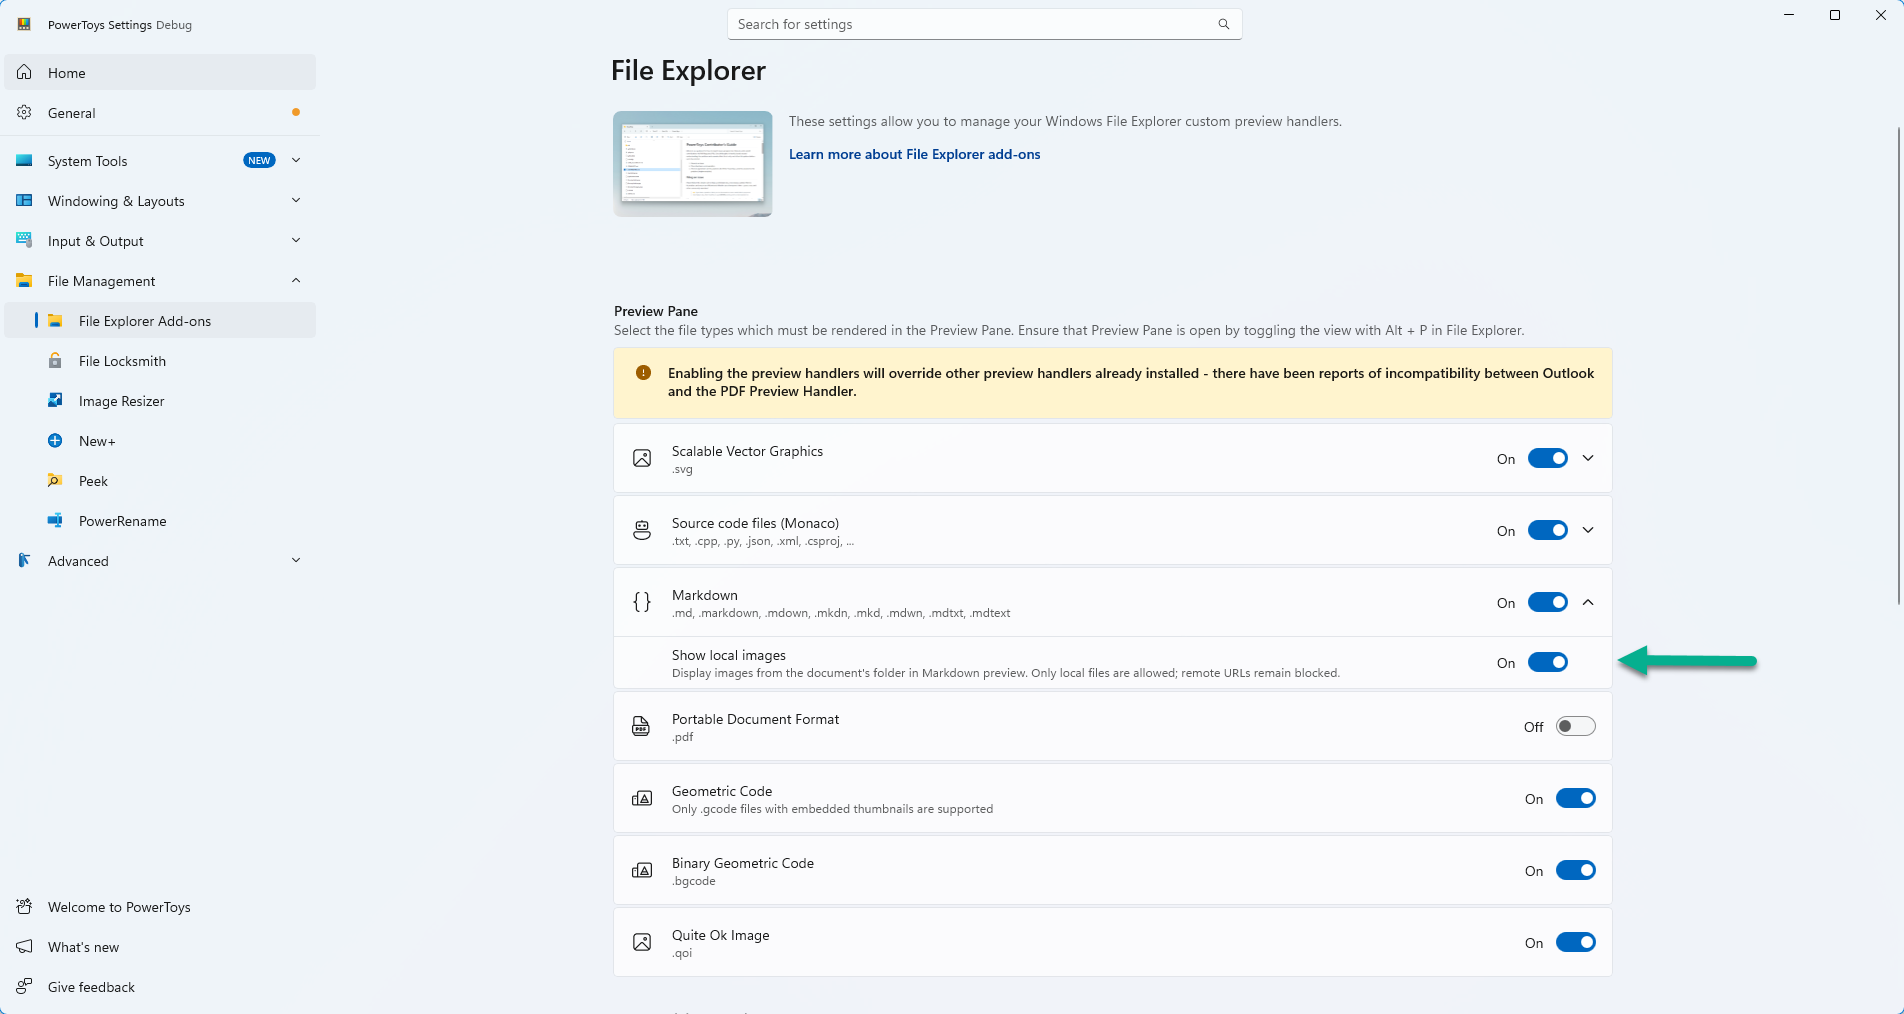
Task: Select Image Resizer in the sidebar
Action: point(160,401)
